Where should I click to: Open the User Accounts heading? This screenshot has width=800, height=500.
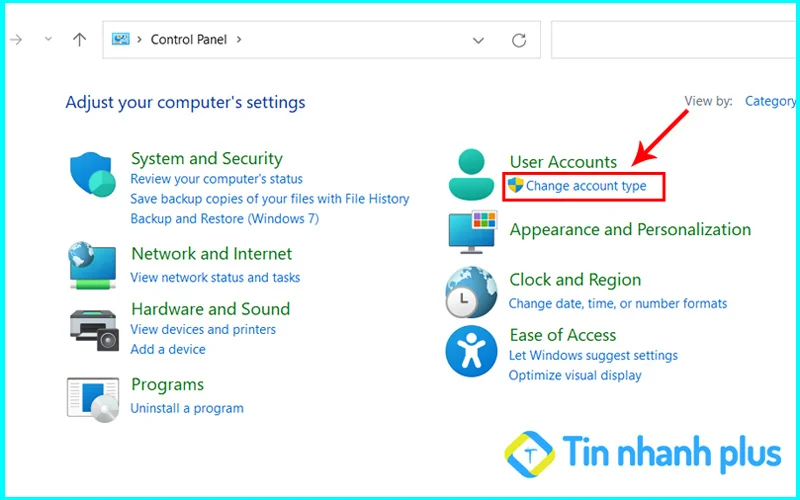tap(563, 162)
